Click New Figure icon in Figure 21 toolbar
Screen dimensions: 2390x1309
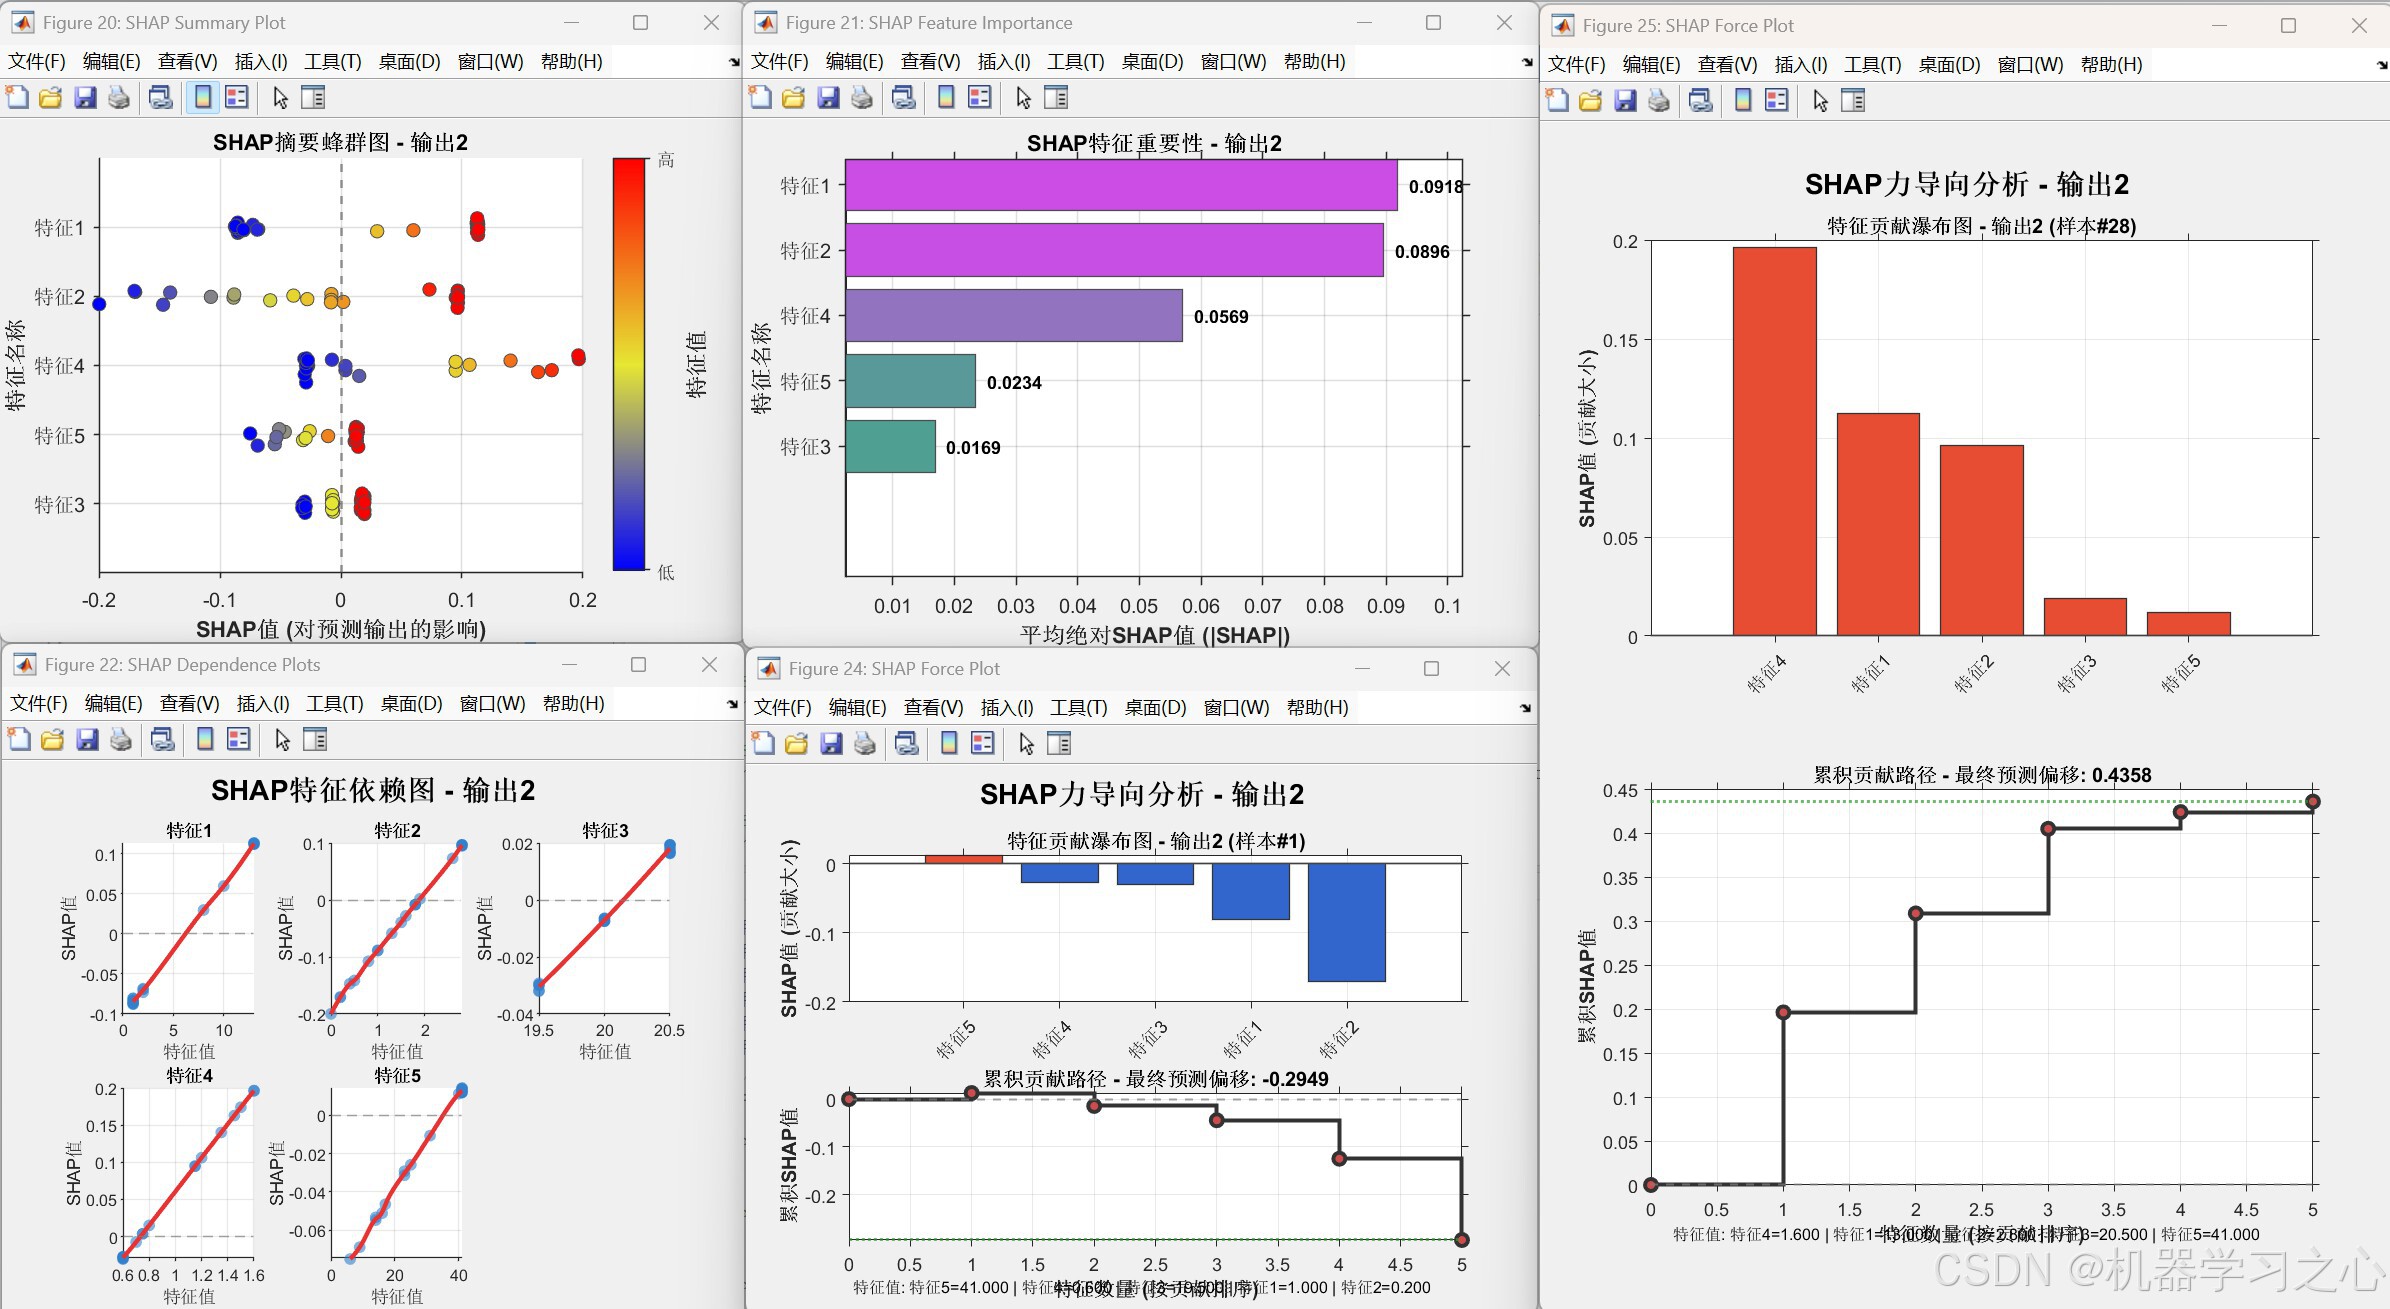[x=760, y=97]
